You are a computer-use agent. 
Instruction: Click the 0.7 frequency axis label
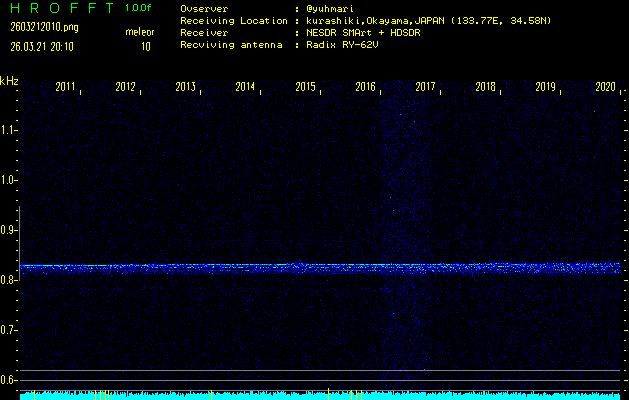pos(9,330)
